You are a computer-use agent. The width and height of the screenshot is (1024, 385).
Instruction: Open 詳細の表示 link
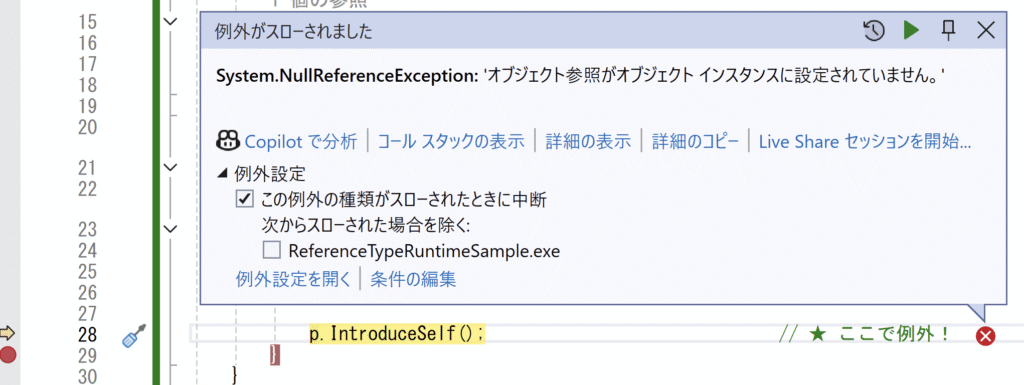pos(588,141)
